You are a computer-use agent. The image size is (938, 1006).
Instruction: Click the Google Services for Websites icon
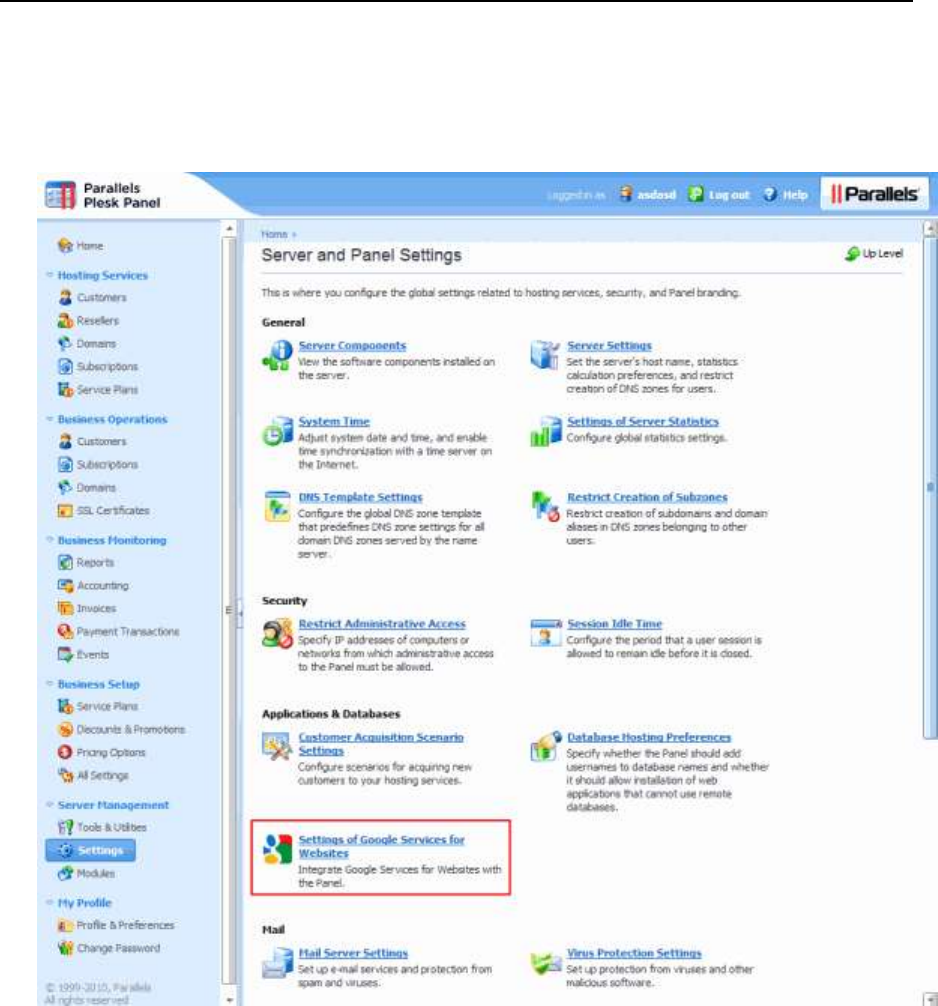point(277,849)
